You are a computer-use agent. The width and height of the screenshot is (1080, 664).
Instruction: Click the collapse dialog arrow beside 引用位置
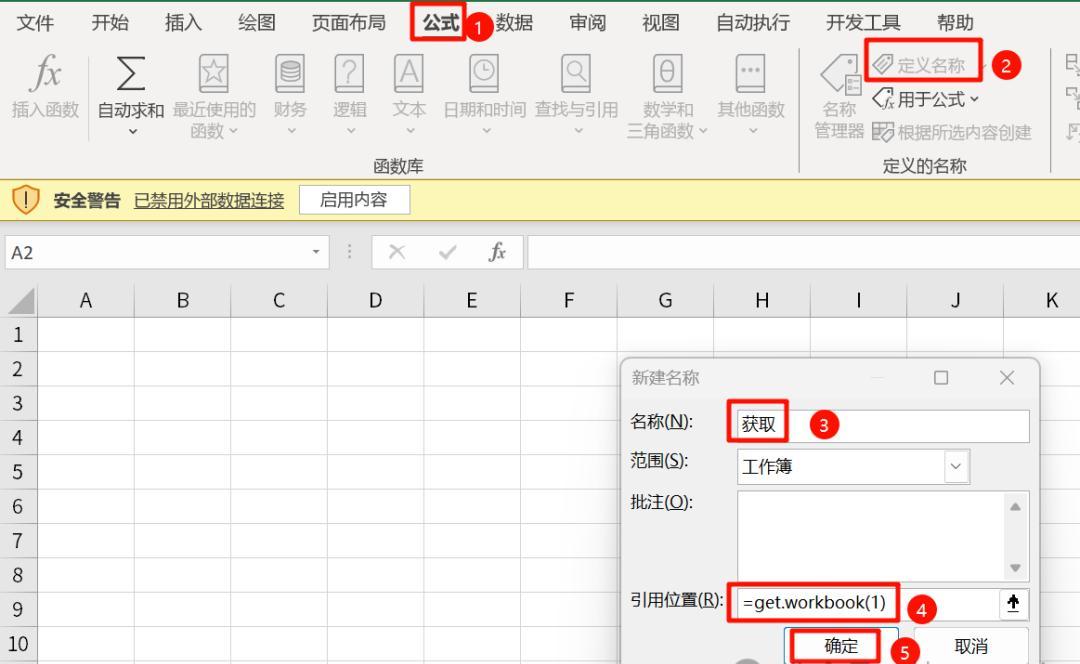(1013, 603)
